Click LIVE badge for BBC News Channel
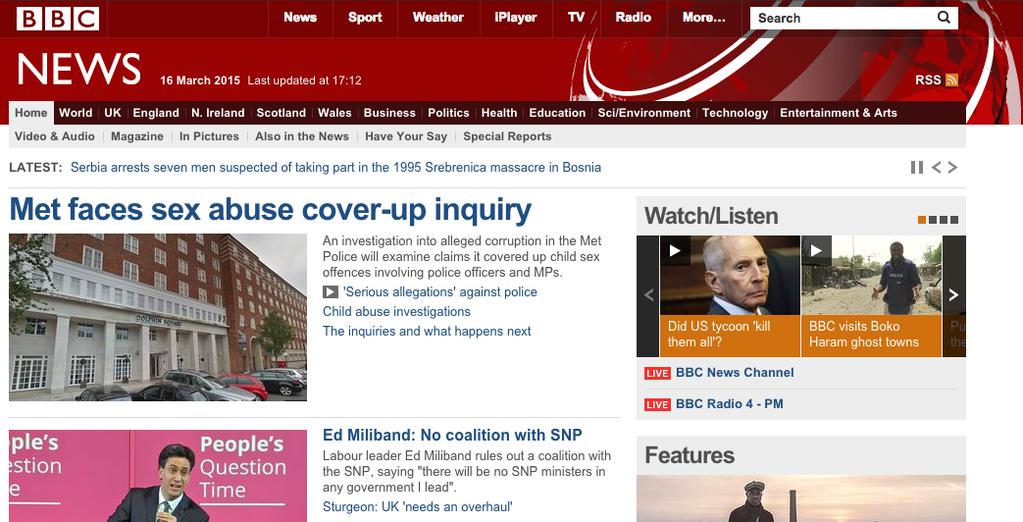Viewport: 1023px width, 522px height. click(657, 373)
